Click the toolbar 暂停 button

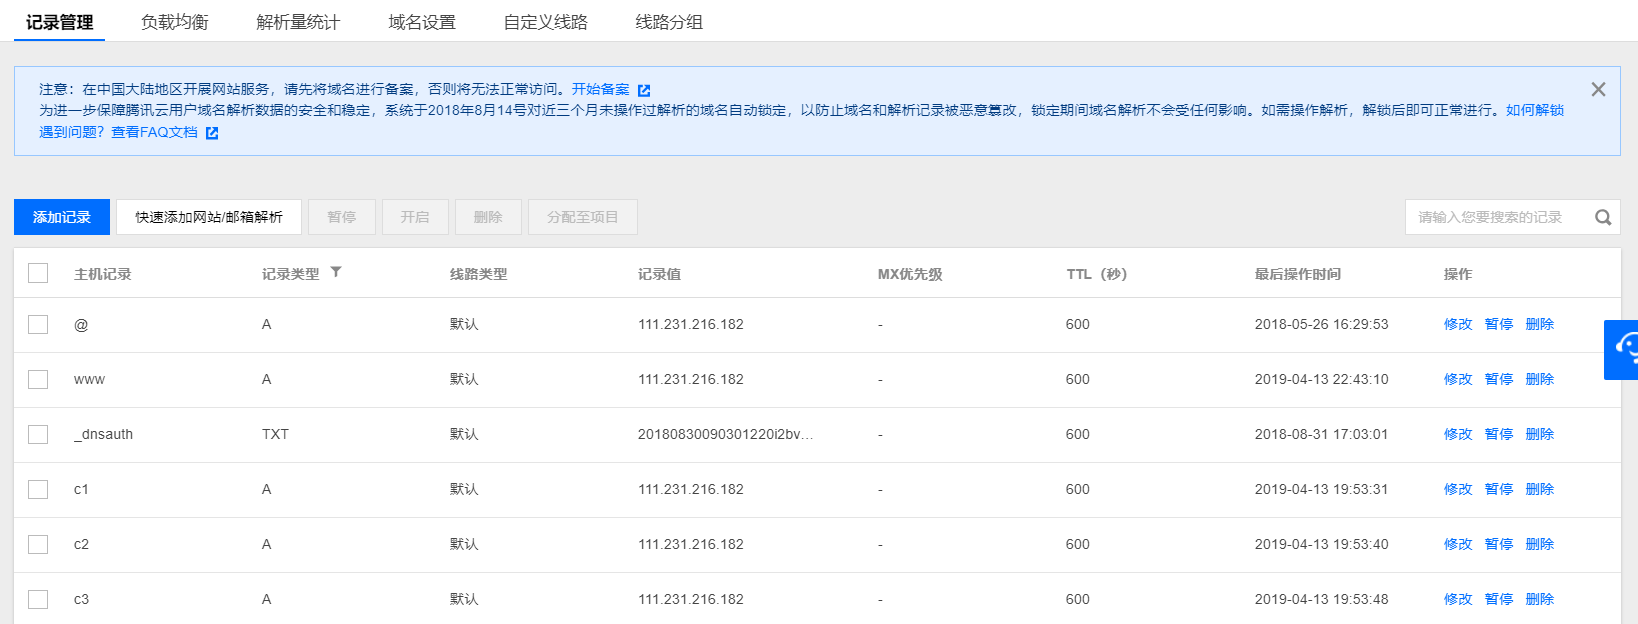click(x=342, y=217)
